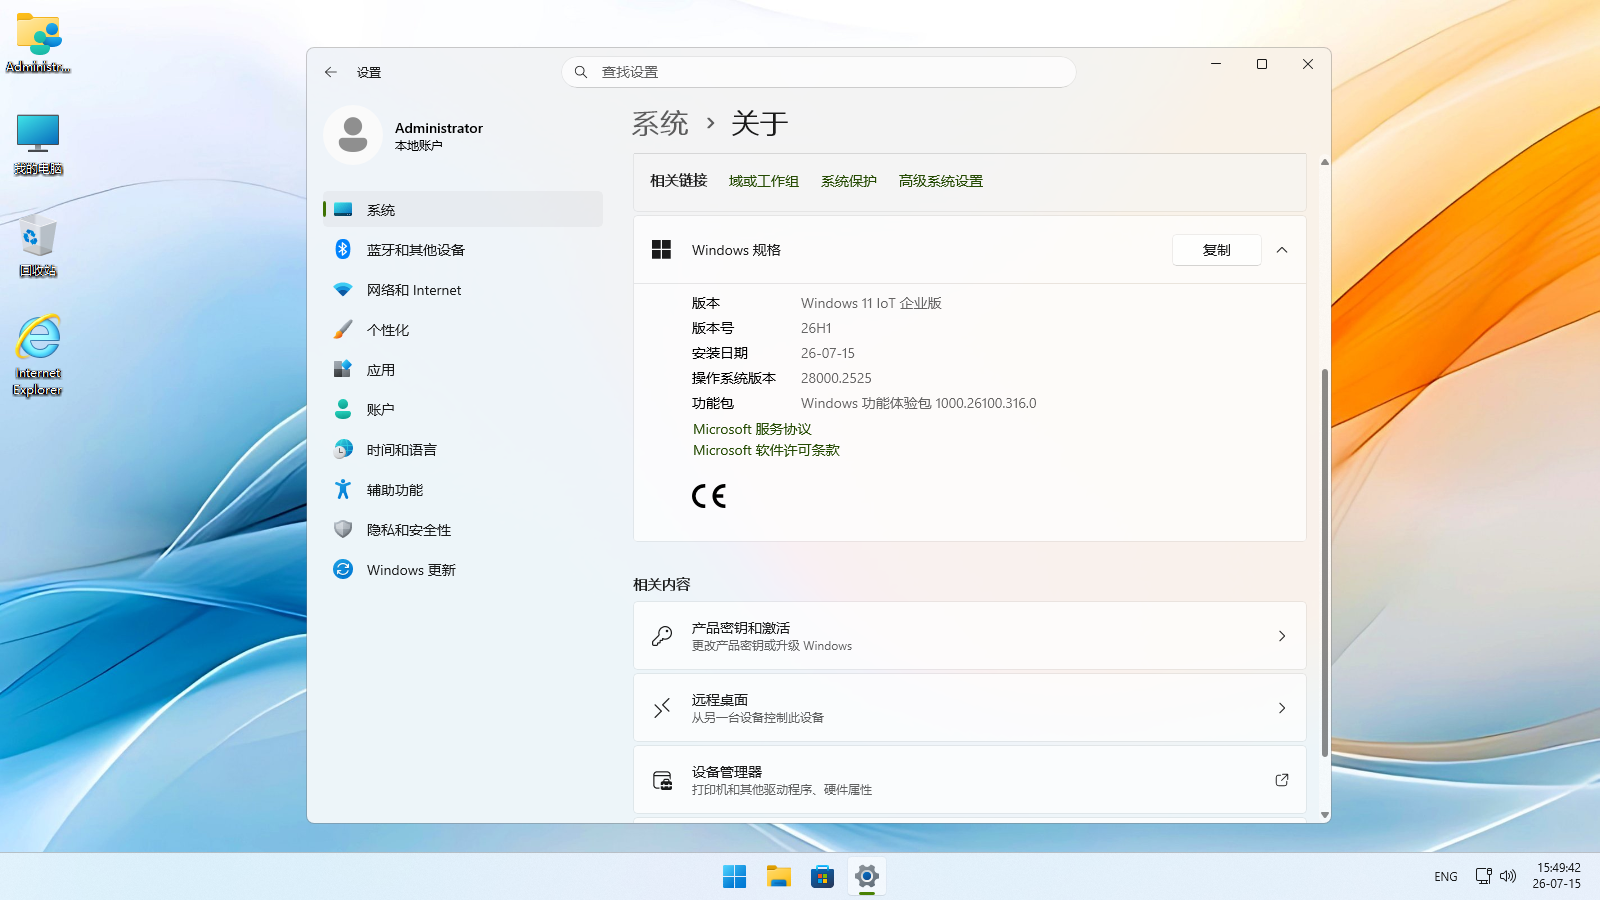The height and width of the screenshot is (900, 1600).
Task: Select the 个性化 paintbrush icon
Action: (343, 329)
